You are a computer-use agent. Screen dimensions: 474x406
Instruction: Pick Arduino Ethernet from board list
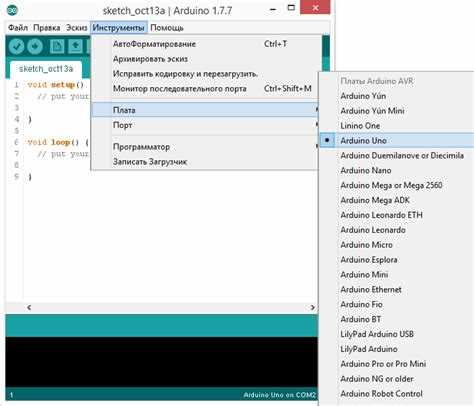pyautogui.click(x=397, y=289)
